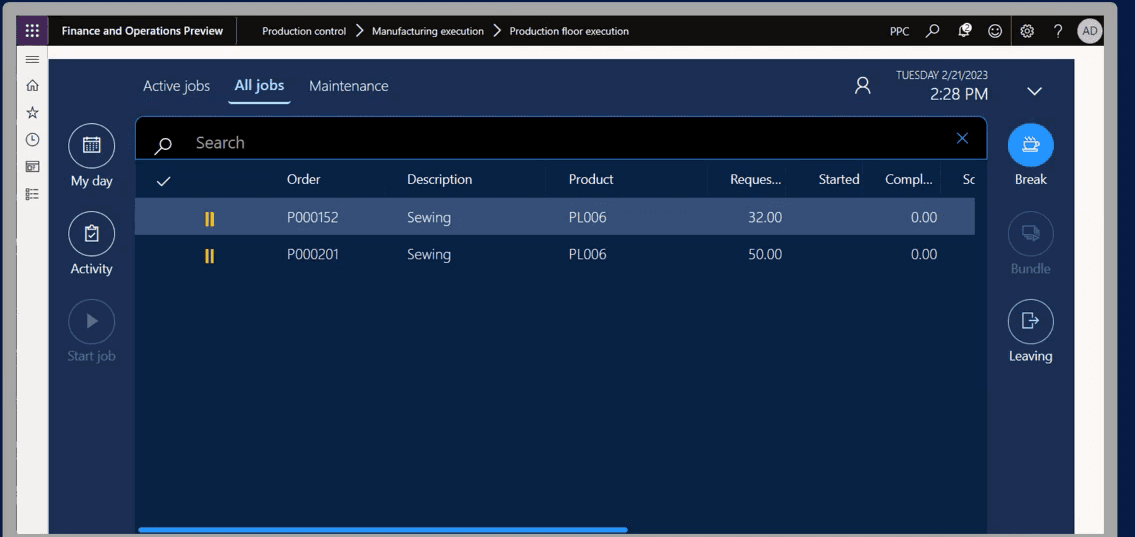The height and width of the screenshot is (537, 1135).
Task: Open help question mark
Action: [x=1058, y=31]
